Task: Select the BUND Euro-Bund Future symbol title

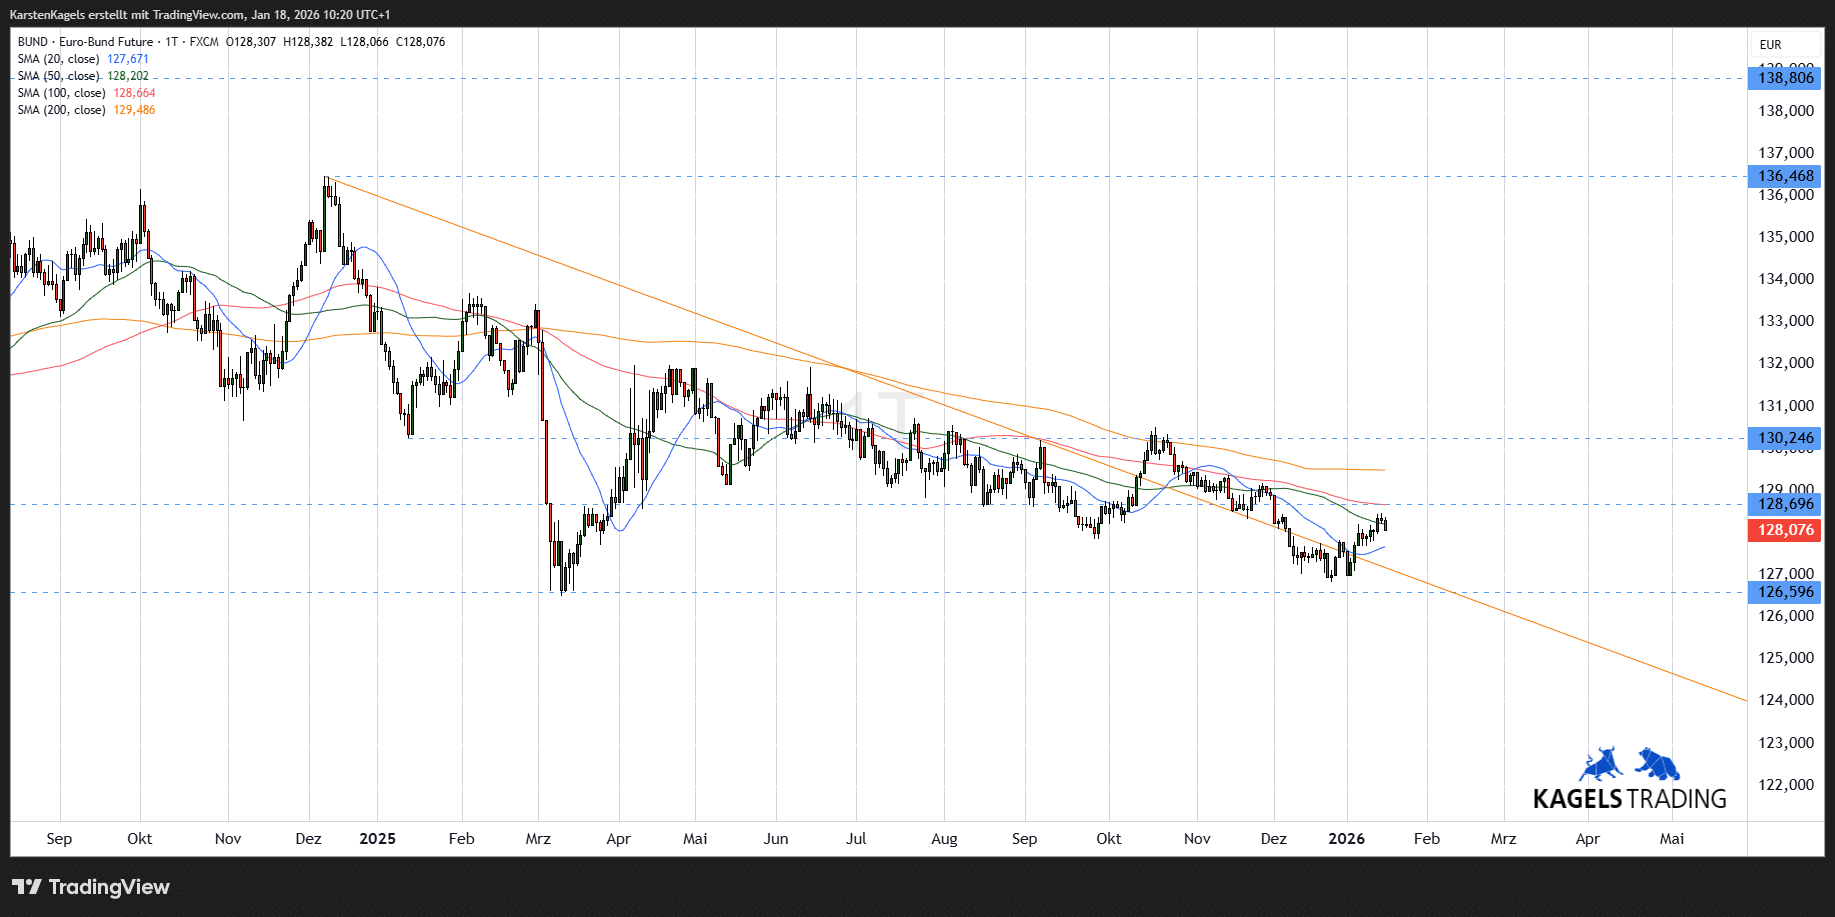Action: 86,42
